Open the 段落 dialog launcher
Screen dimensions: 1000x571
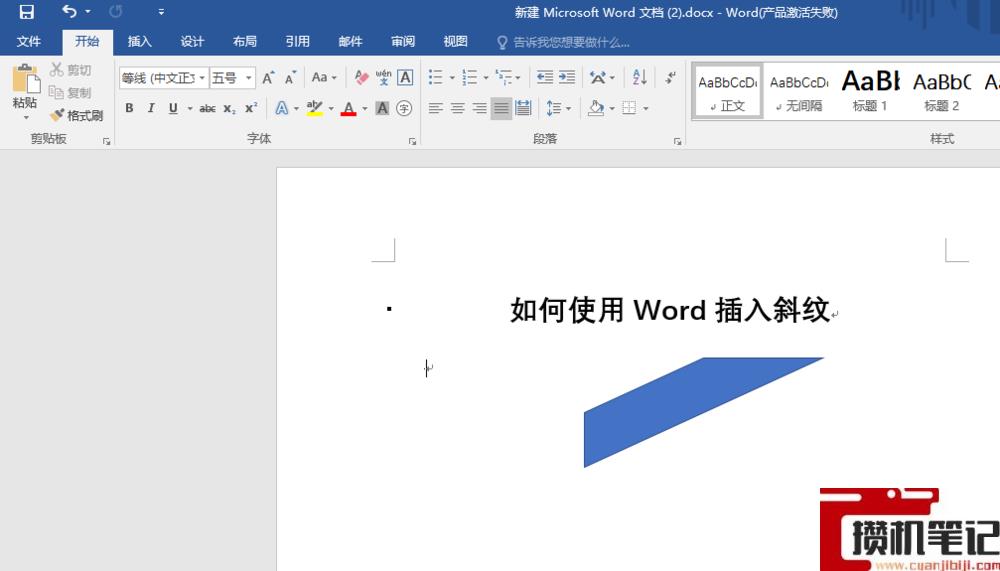coord(677,142)
